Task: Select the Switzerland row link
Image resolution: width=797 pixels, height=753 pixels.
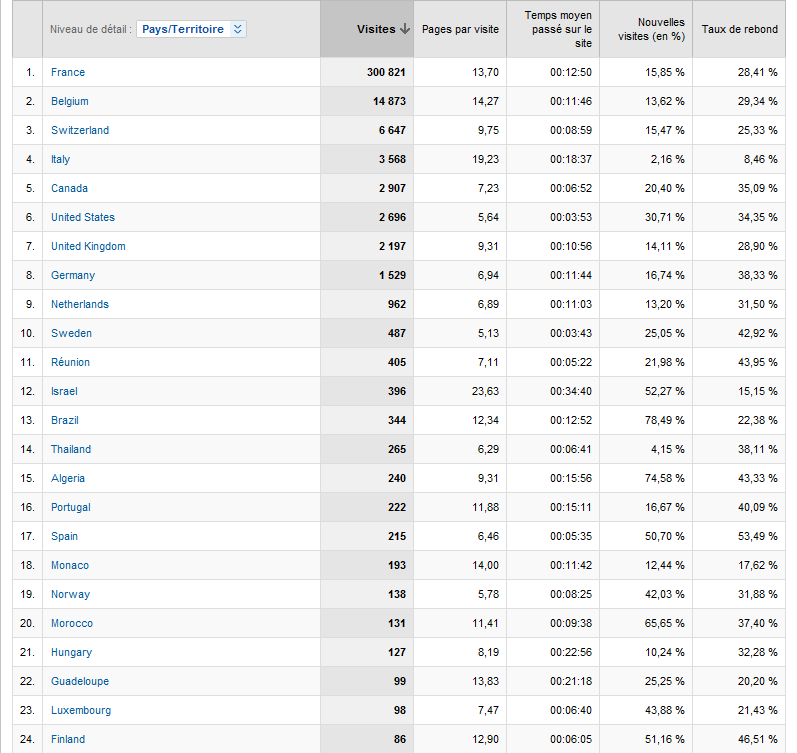Action: [x=80, y=130]
